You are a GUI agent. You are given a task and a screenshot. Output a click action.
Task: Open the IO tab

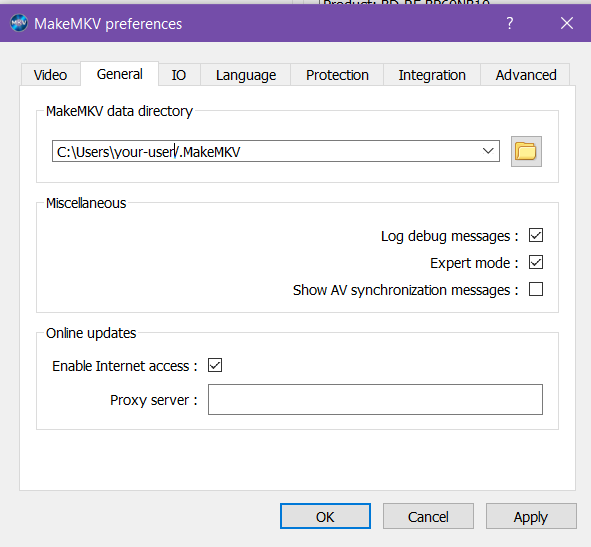(x=179, y=75)
